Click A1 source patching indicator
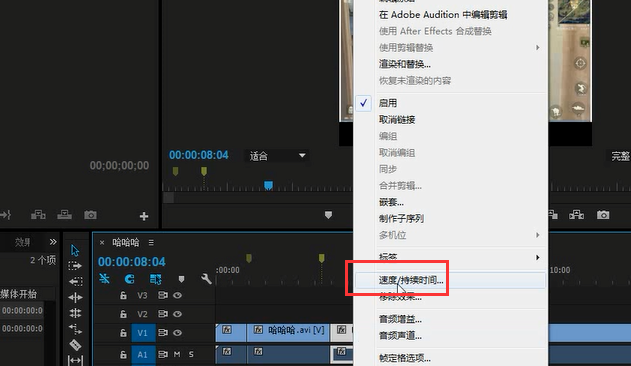Viewport: 631px width, 366px height. tap(143, 355)
